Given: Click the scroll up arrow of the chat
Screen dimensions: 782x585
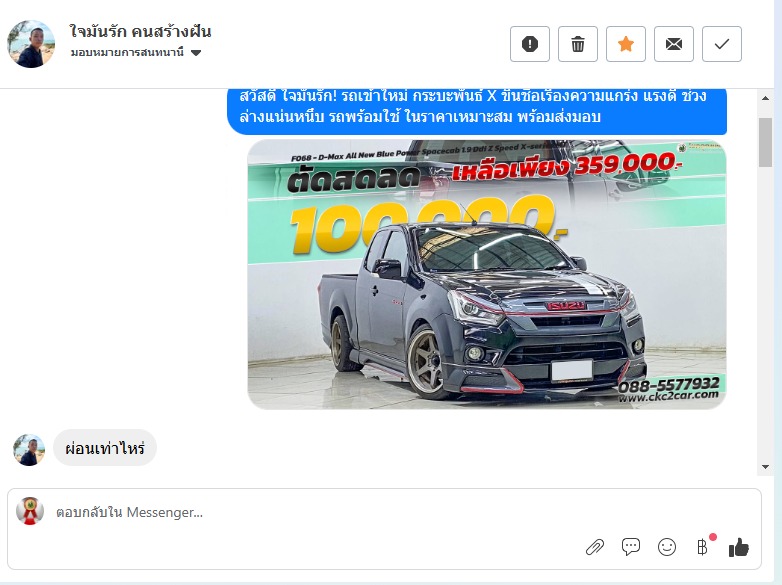Looking at the screenshot, I should tap(766, 98).
